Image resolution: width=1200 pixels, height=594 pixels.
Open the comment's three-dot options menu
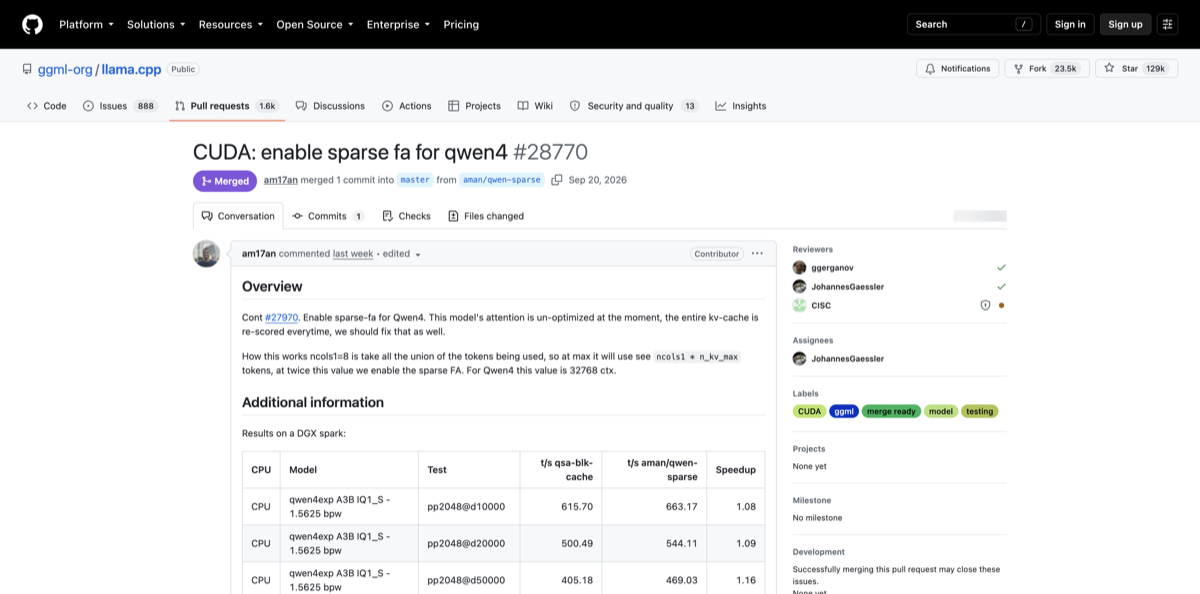tap(757, 254)
